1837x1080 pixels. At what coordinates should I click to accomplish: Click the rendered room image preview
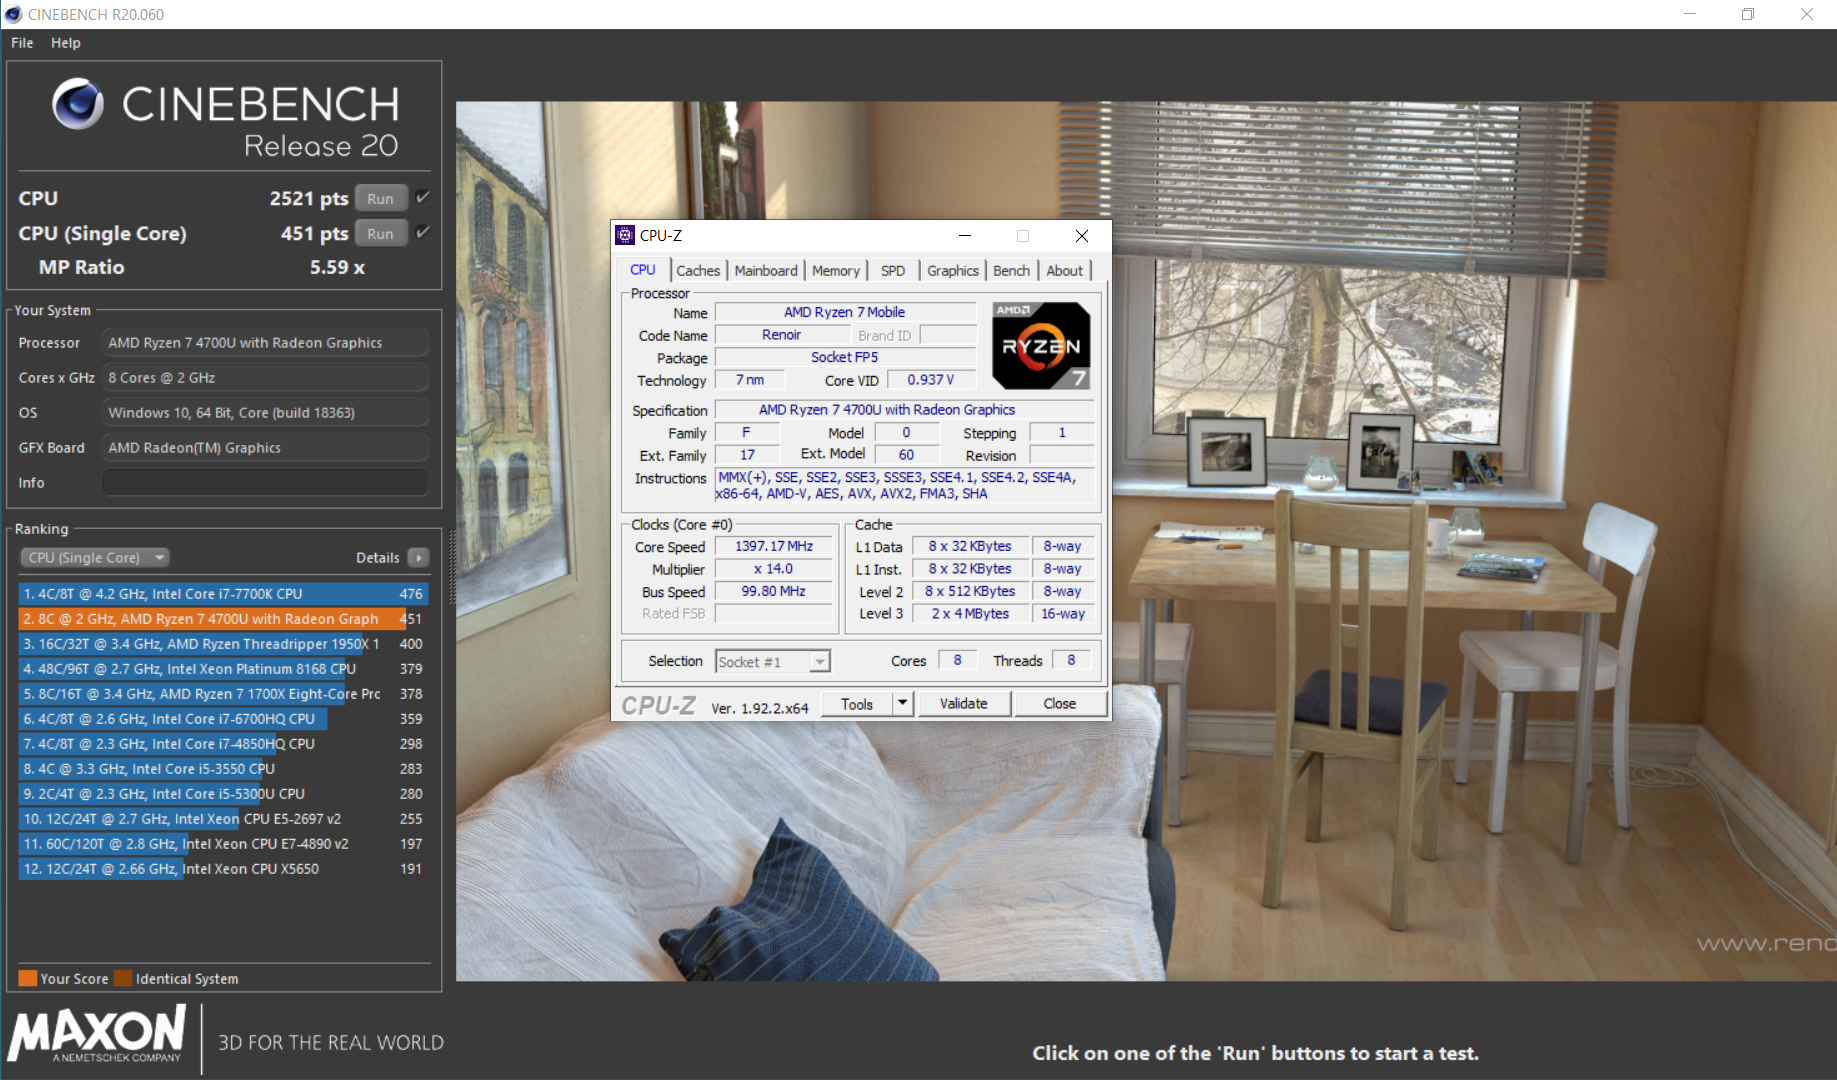point(1146,541)
